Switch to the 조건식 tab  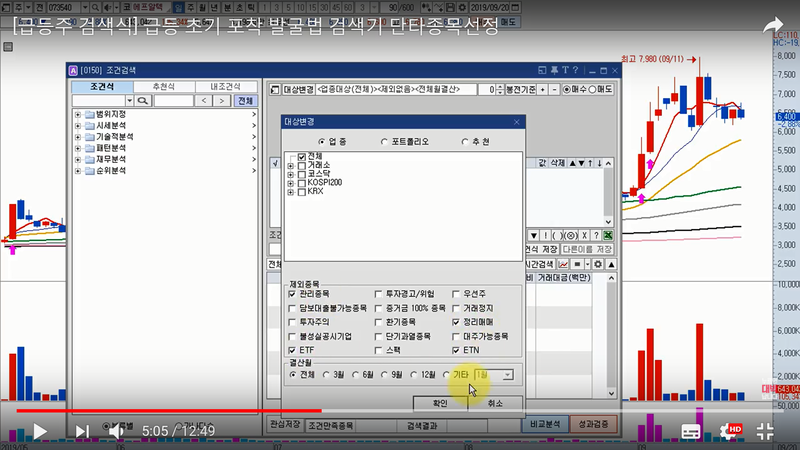coord(102,87)
